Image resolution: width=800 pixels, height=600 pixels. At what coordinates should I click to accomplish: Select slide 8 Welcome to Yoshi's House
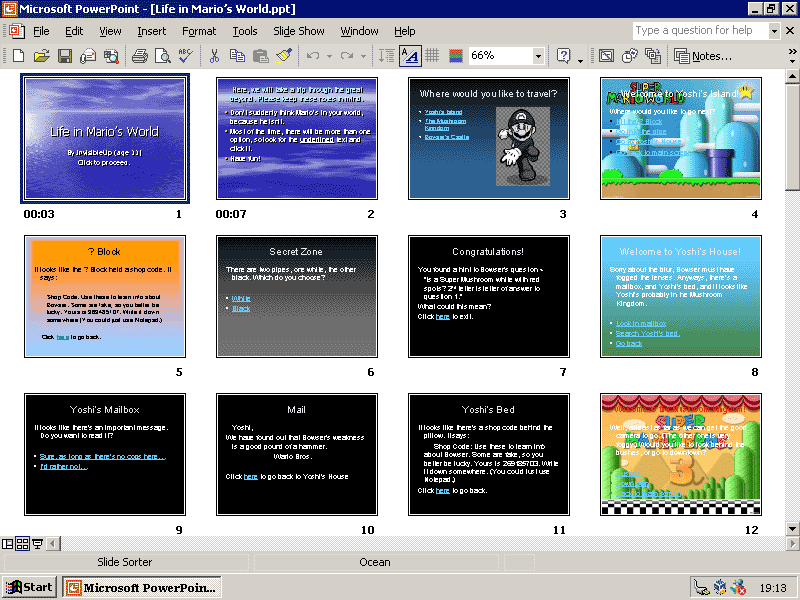681,296
